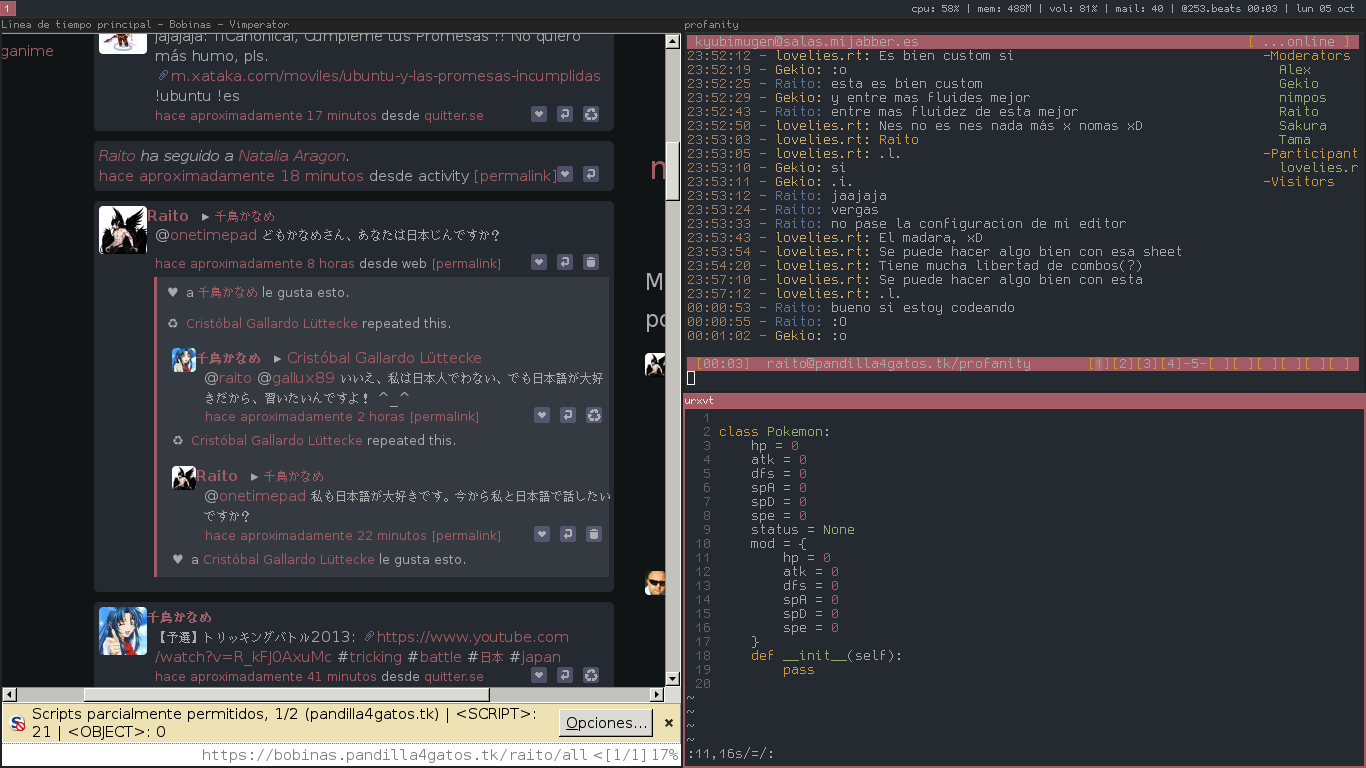
Task: Switch to profanity window [2]
Action: 1122,364
